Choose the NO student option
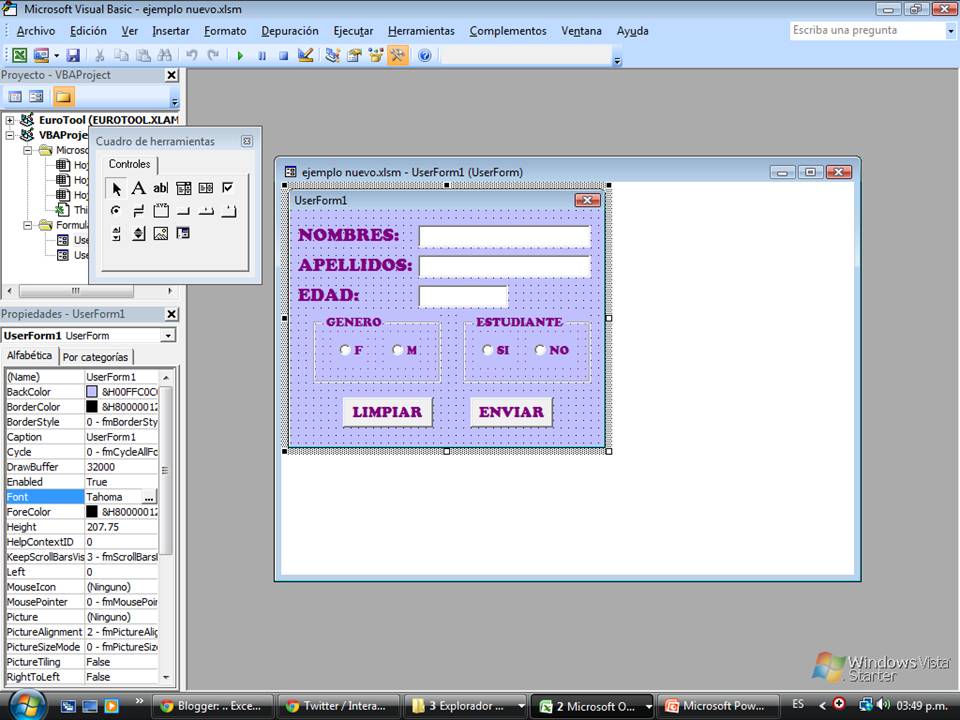The height and width of the screenshot is (720, 960). (540, 350)
